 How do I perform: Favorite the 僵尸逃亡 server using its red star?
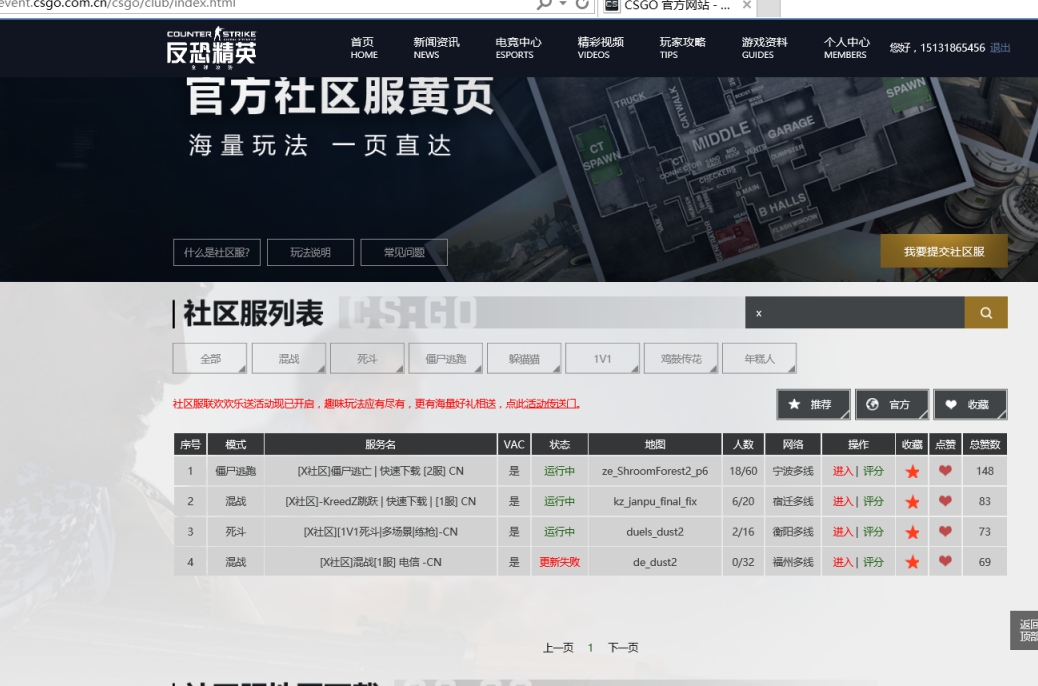pos(911,472)
